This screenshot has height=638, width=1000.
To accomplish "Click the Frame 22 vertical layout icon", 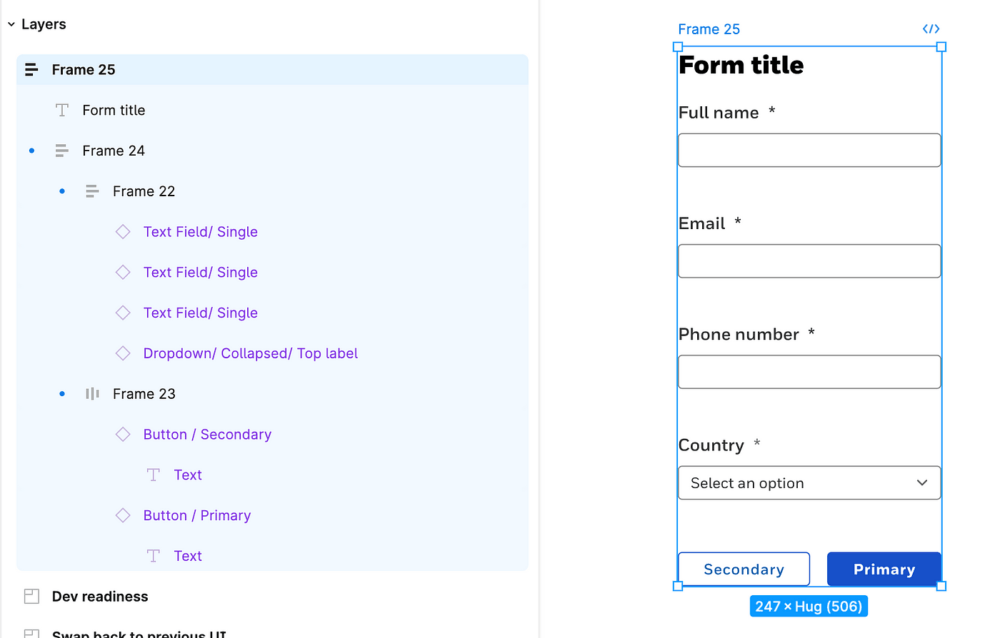I will 92,191.
